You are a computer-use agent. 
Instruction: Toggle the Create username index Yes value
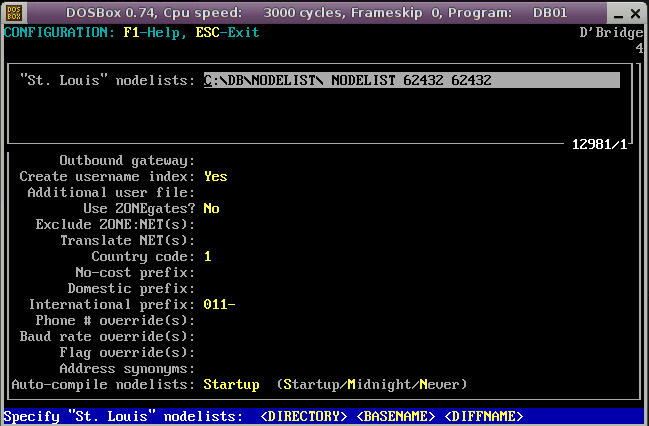pyautogui.click(x=215, y=176)
